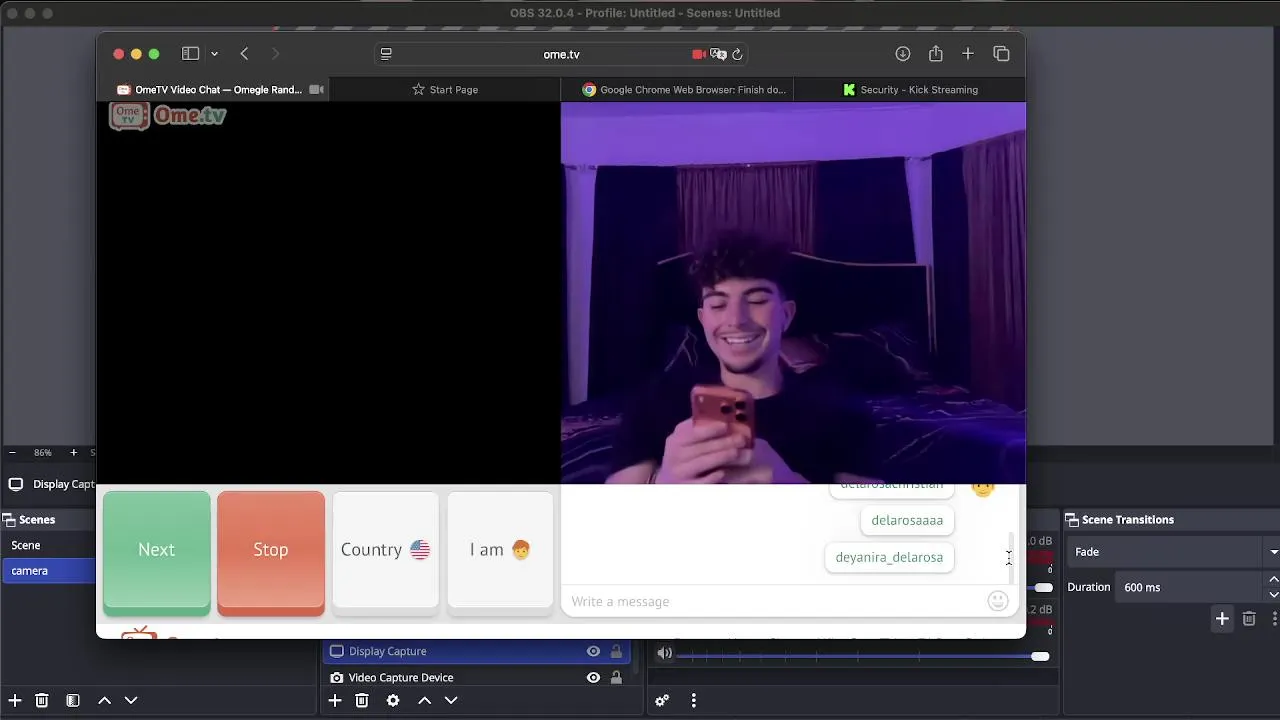The width and height of the screenshot is (1280, 720).
Task: Click camera indicator on OmeTV tab
Action: click(x=317, y=90)
